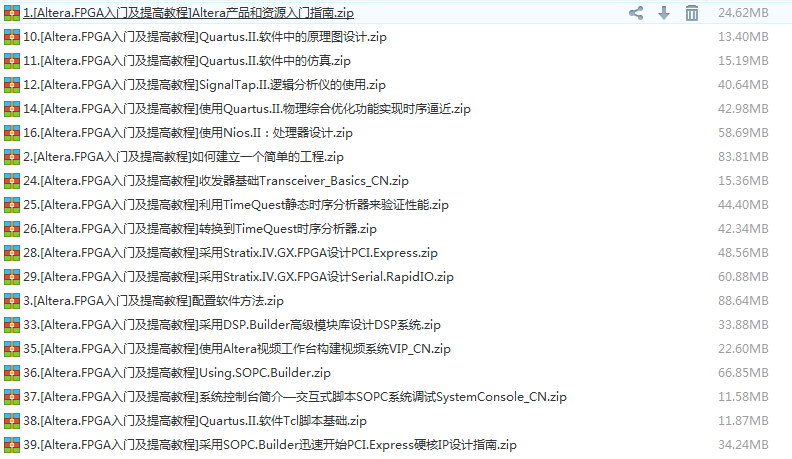Click the 44.40MB size value
The height and width of the screenshot is (459, 792).
(743, 205)
